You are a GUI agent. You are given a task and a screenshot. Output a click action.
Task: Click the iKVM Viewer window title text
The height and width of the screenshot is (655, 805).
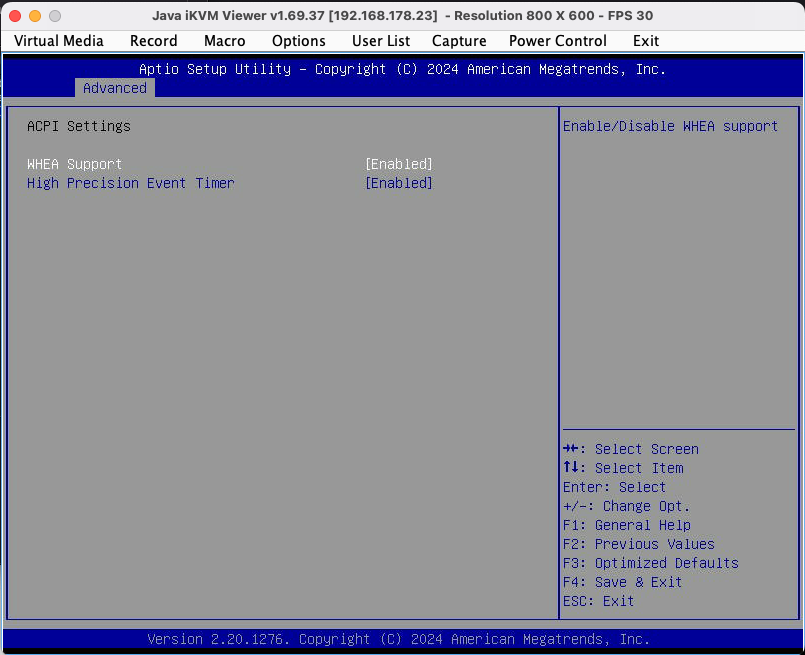(402, 16)
